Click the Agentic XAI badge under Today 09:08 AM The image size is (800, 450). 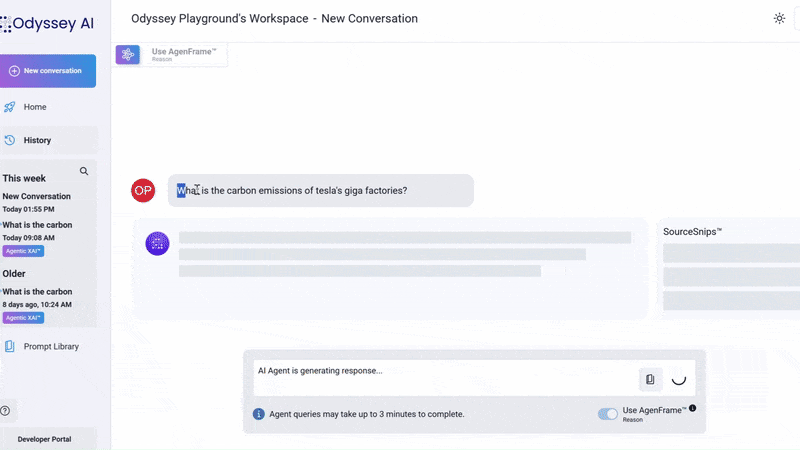click(x=23, y=251)
